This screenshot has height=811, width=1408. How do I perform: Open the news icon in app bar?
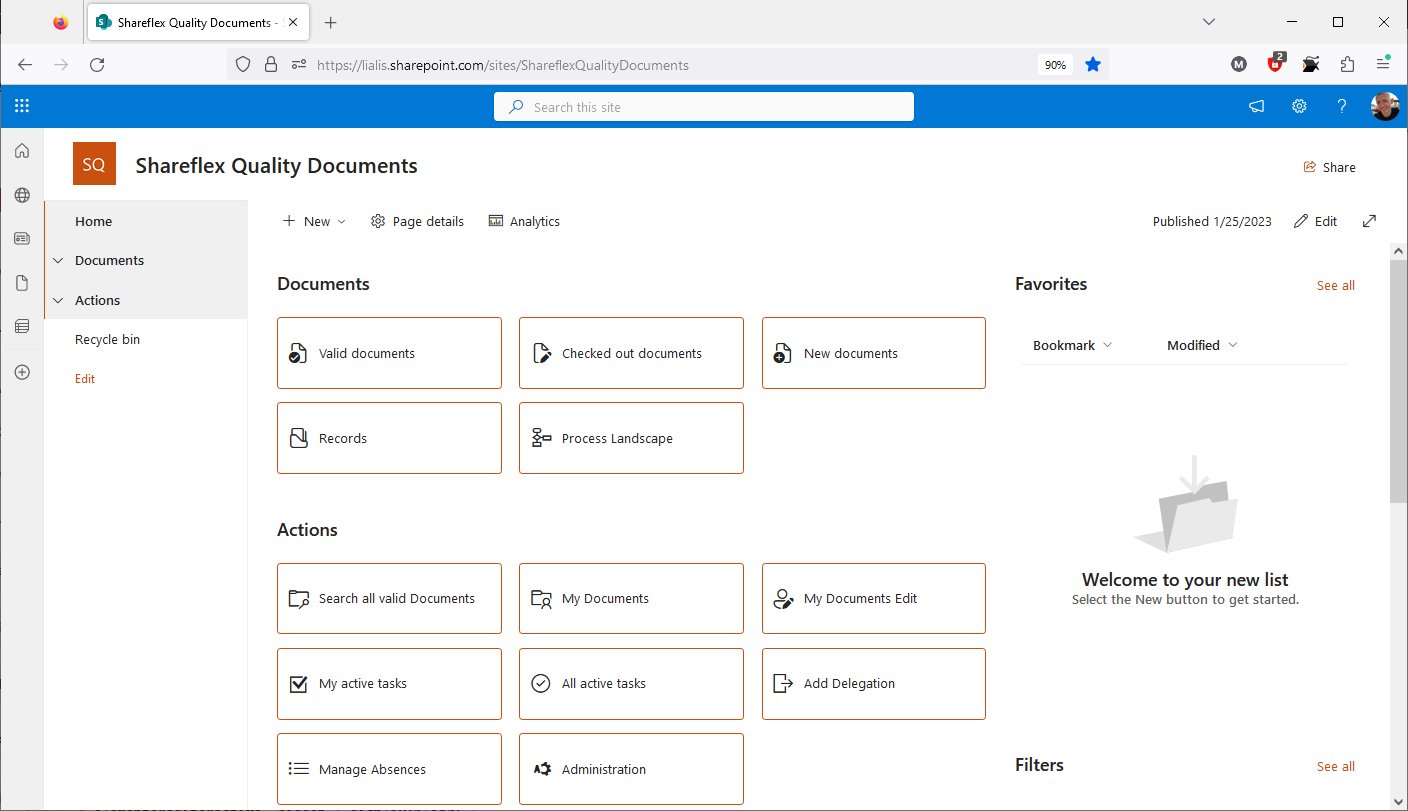click(22, 239)
